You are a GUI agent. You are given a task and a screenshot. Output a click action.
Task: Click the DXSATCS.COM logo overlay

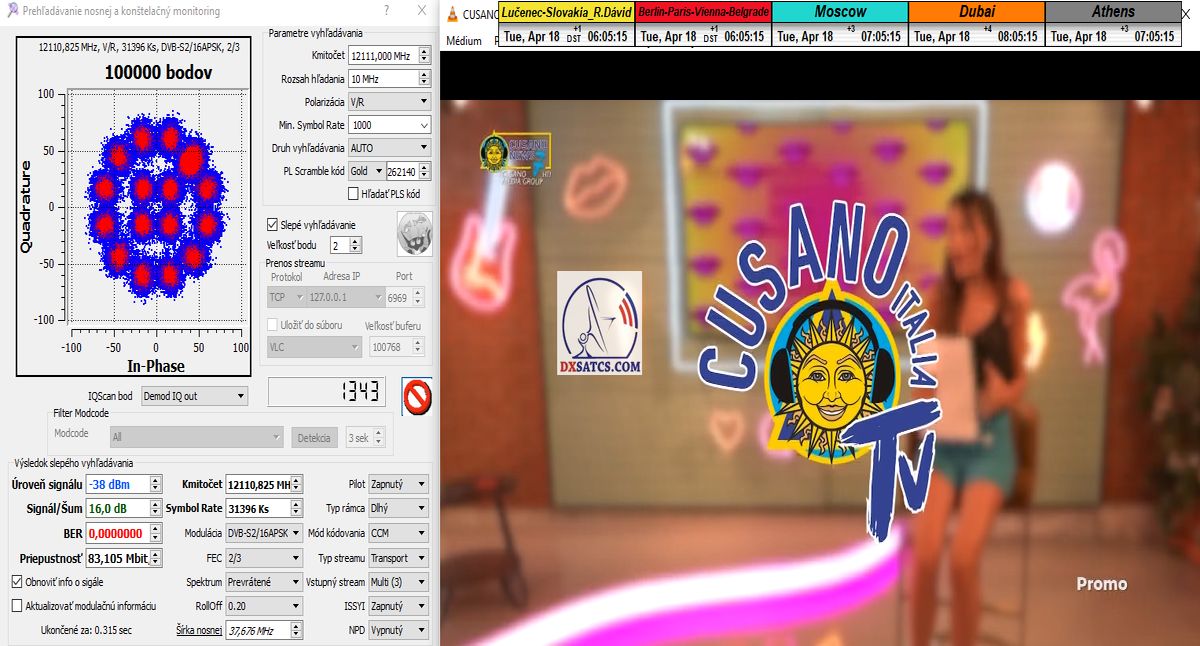pos(599,324)
